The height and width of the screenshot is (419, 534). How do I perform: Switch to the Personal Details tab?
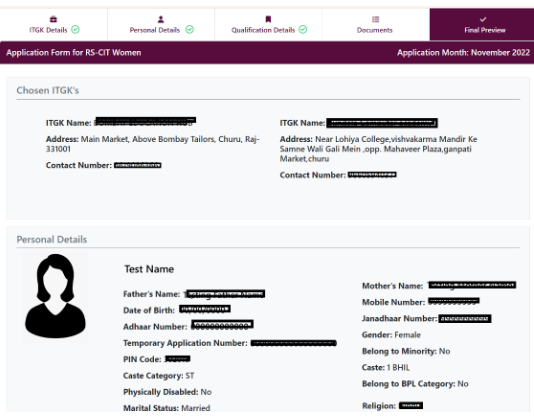(x=161, y=25)
